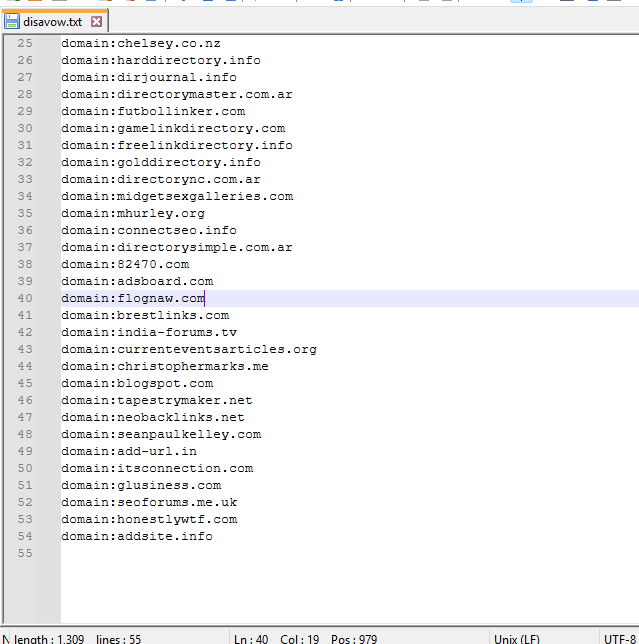The width and height of the screenshot is (639, 644).
Task: Place cursor on domain:india-forums.tv
Action: 149,332
